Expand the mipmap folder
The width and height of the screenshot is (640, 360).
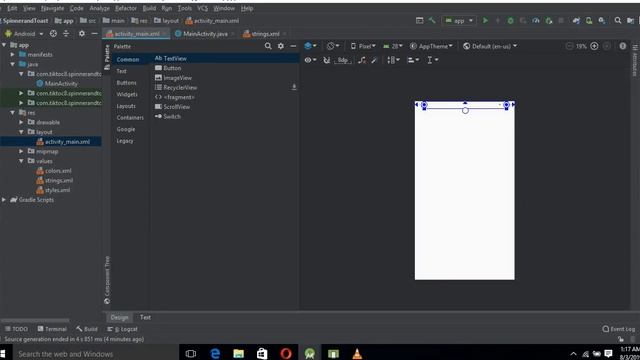(x=21, y=151)
